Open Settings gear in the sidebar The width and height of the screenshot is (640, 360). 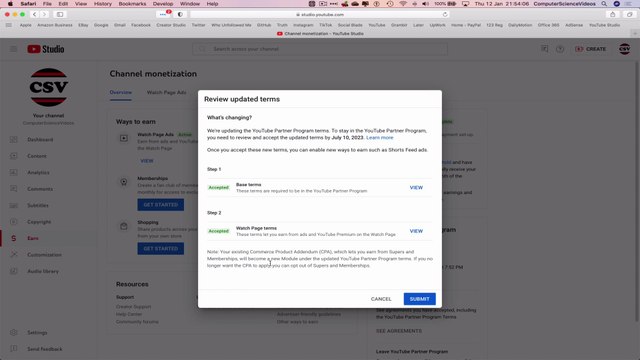click(x=13, y=332)
